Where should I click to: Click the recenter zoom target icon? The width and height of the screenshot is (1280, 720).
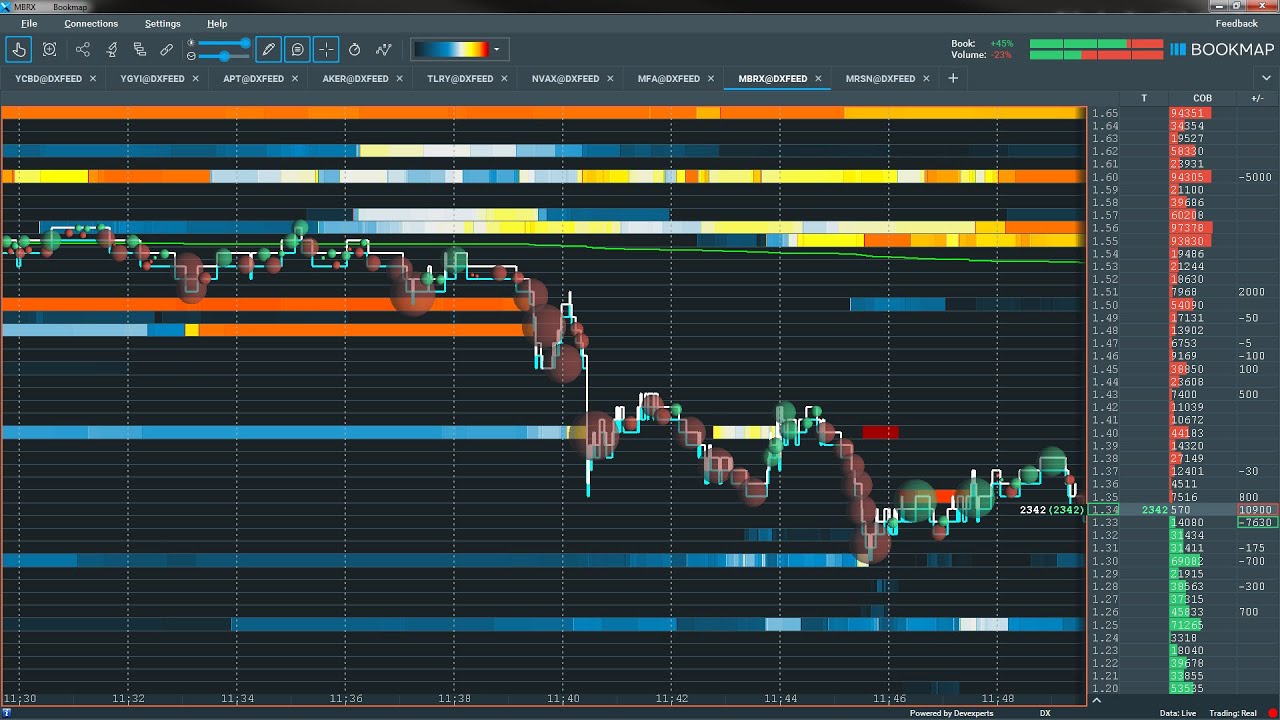pos(49,49)
